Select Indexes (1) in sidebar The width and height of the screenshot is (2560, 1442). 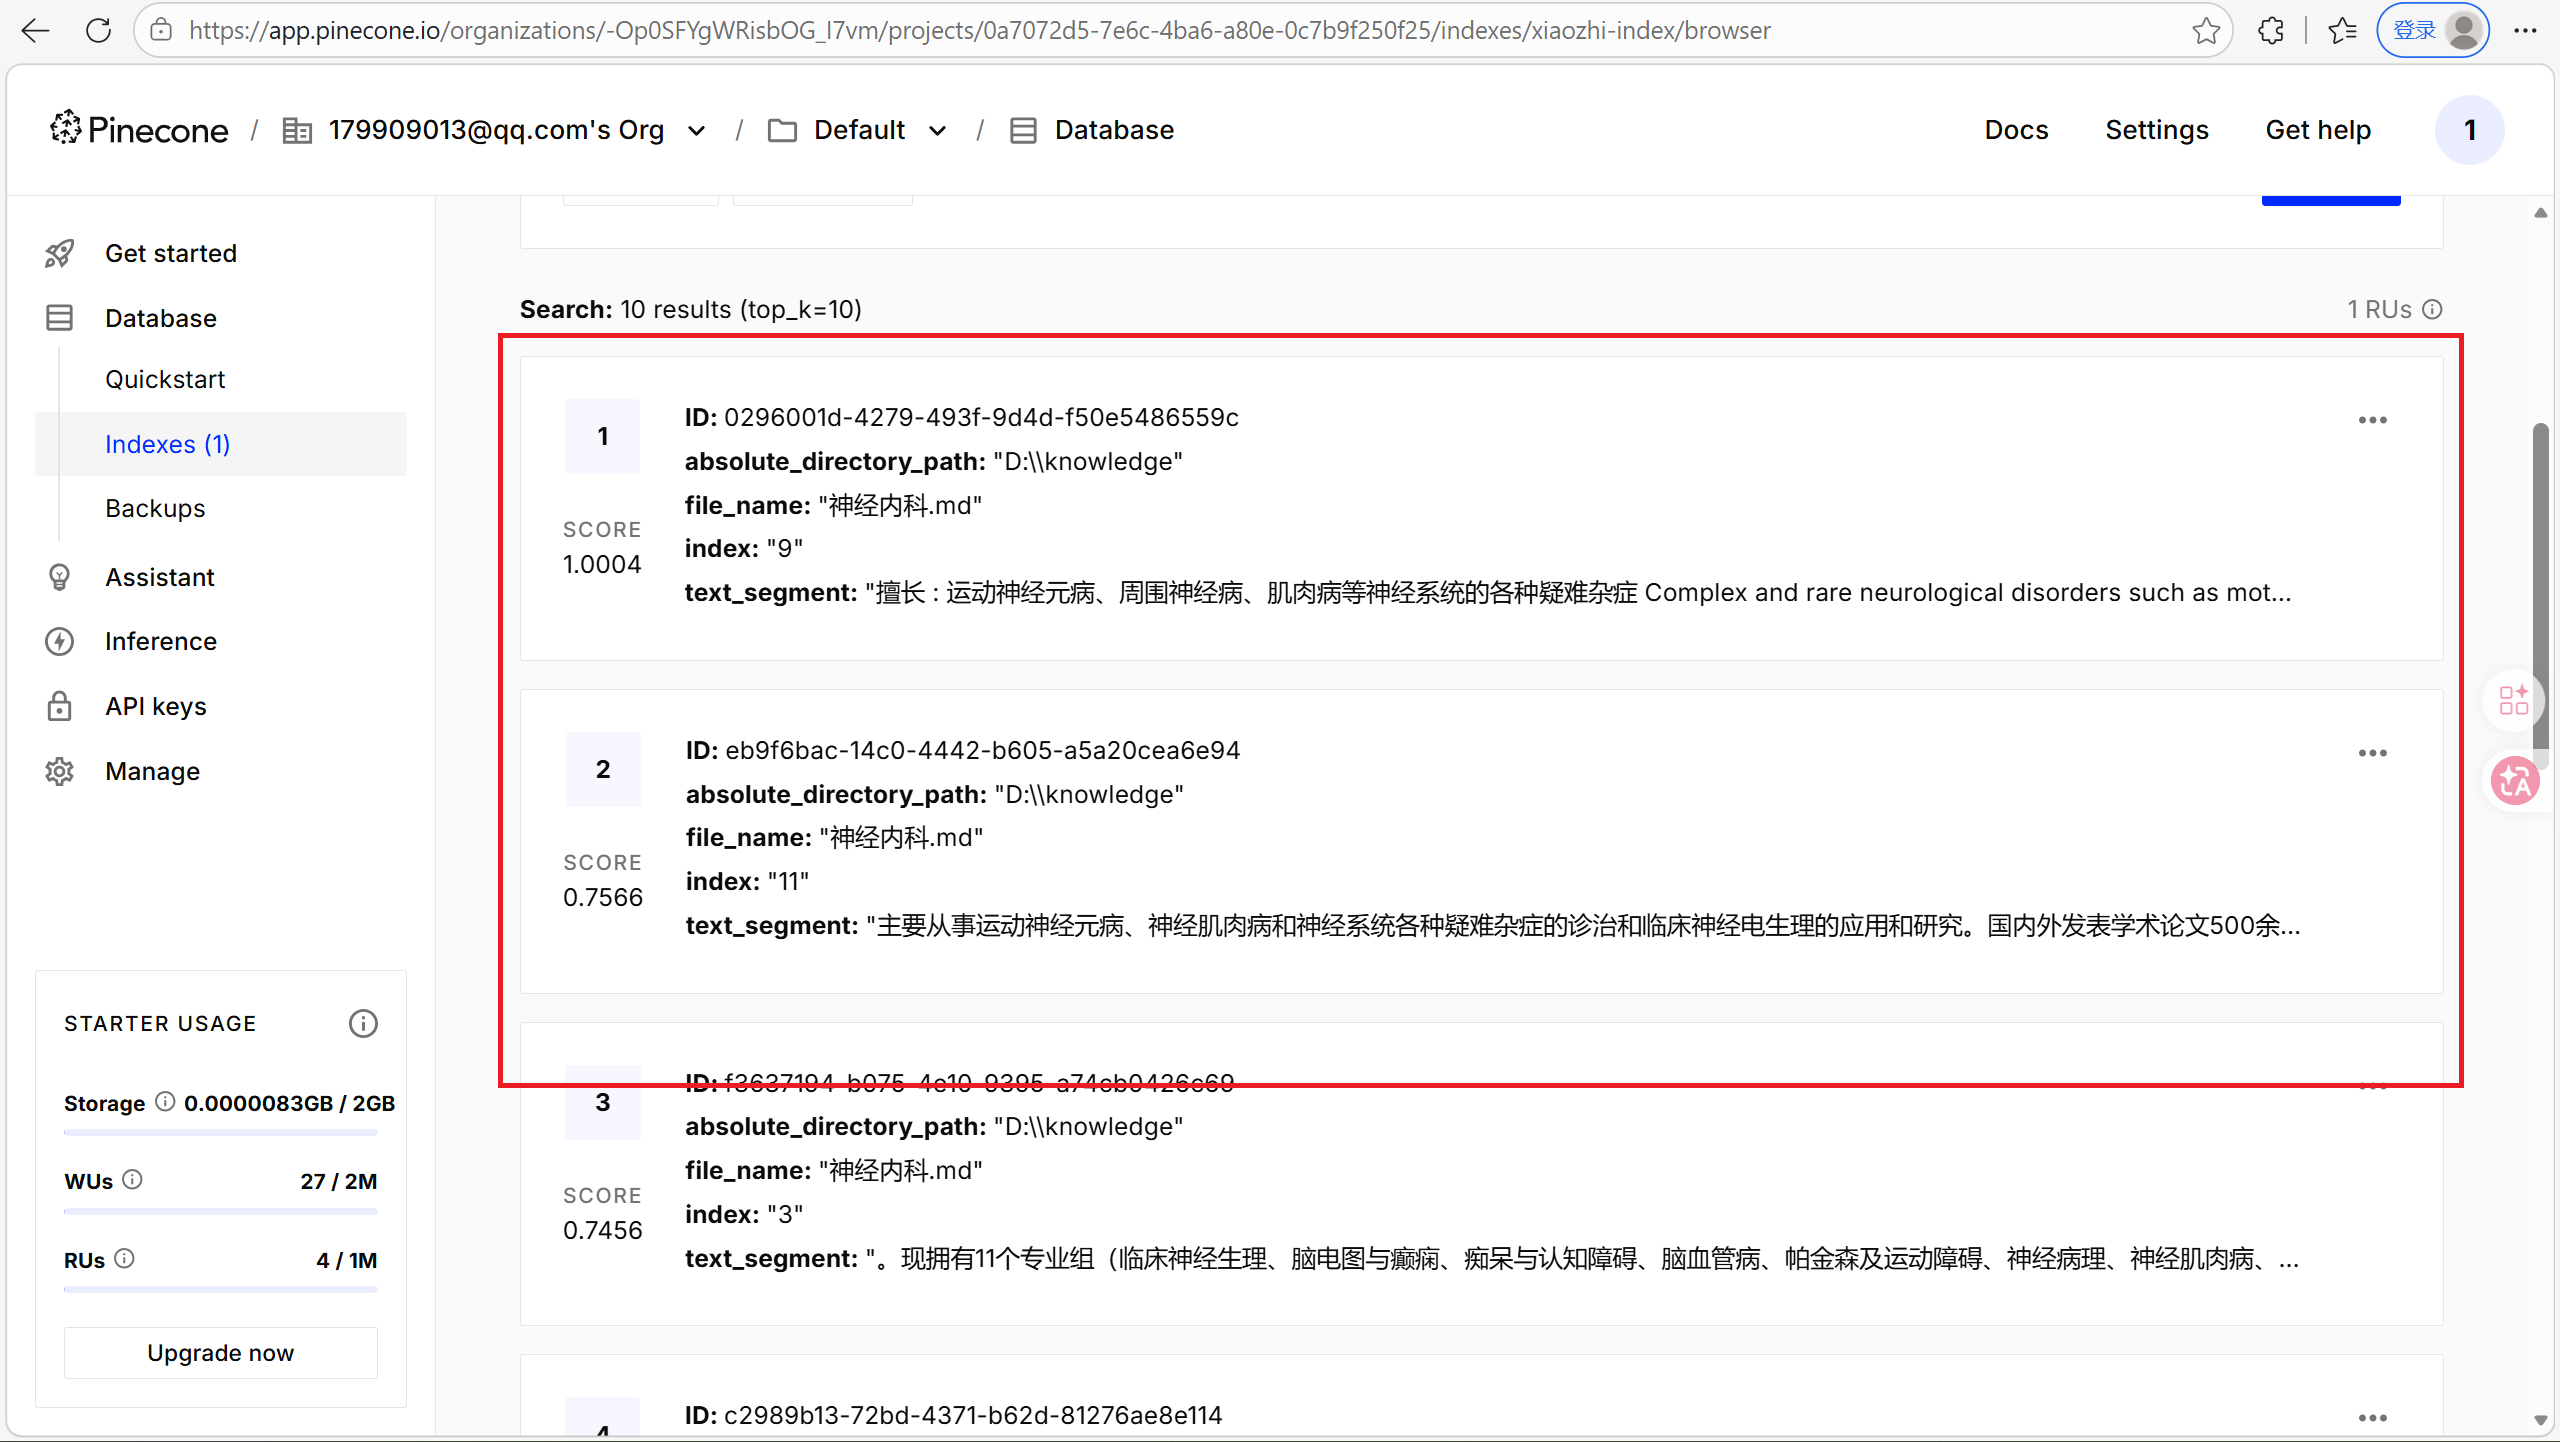[167, 444]
